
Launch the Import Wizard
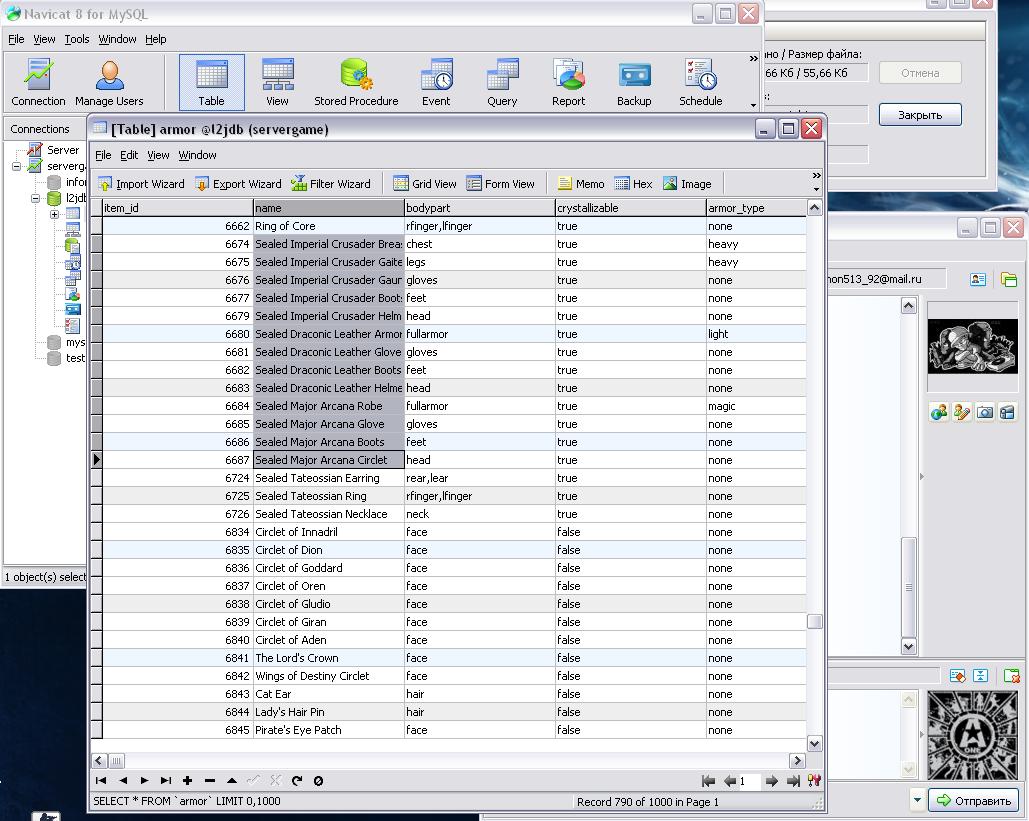coord(141,184)
